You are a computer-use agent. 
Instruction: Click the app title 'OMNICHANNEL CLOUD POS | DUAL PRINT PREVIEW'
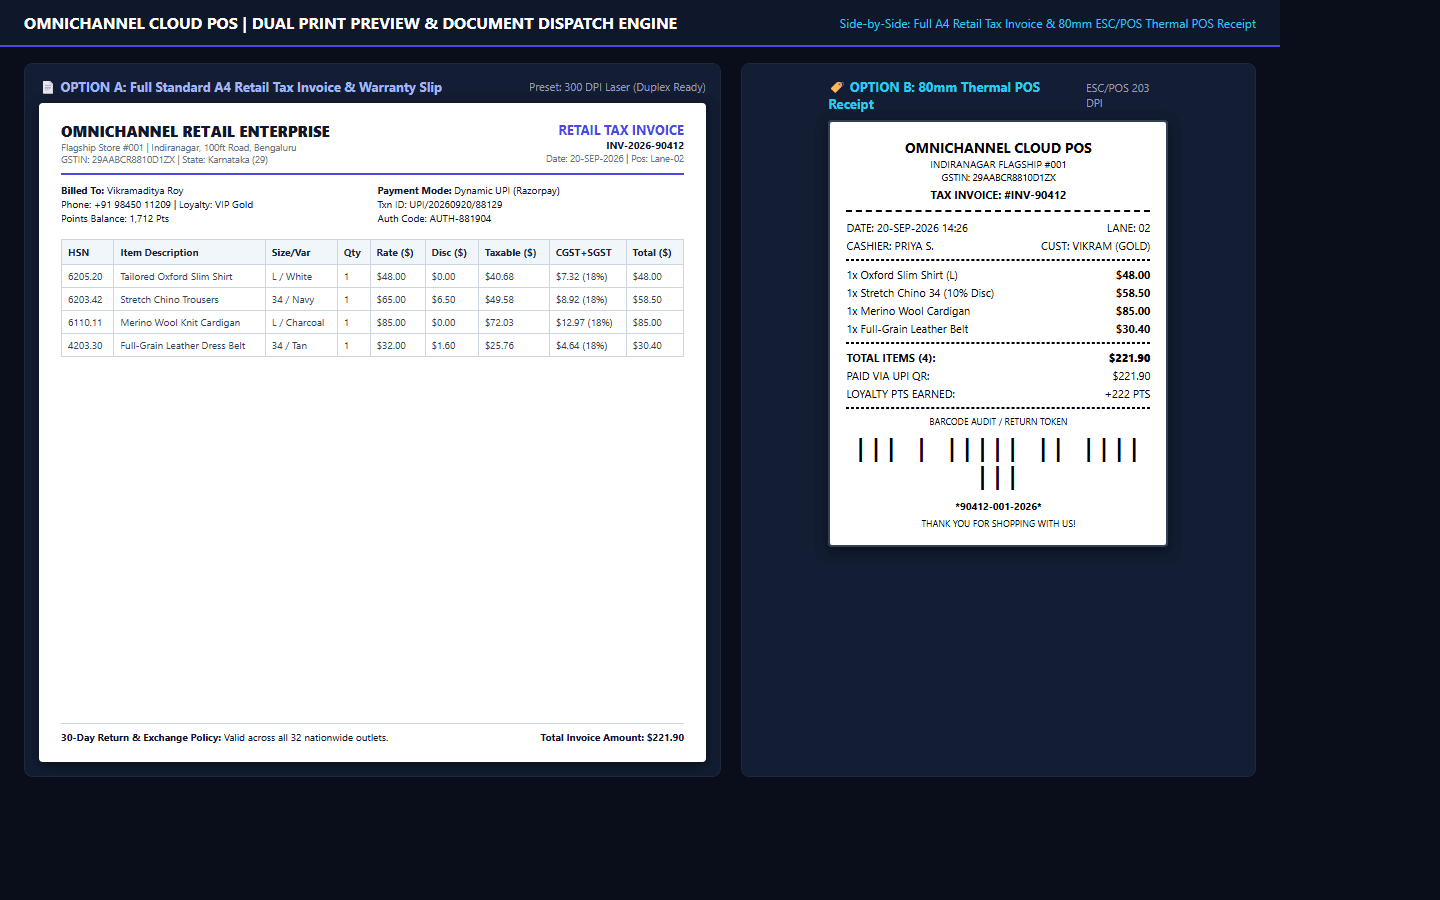coord(350,23)
